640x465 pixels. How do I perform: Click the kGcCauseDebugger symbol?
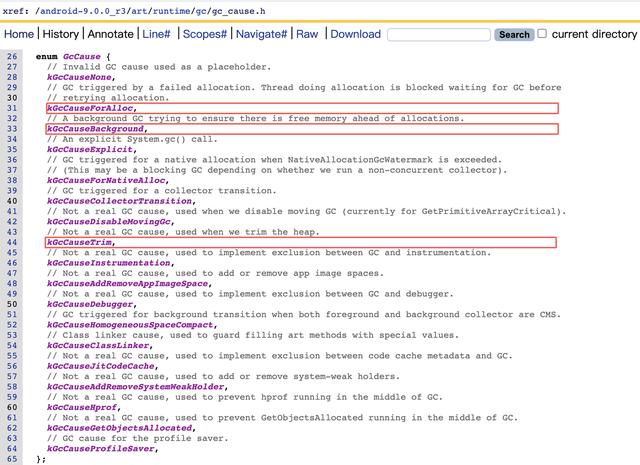(x=90, y=304)
